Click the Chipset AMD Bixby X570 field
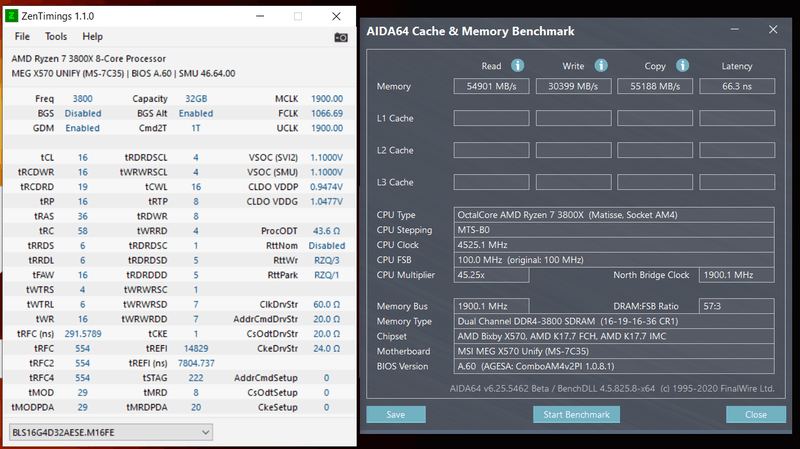Image resolution: width=800 pixels, height=449 pixels. [x=614, y=336]
